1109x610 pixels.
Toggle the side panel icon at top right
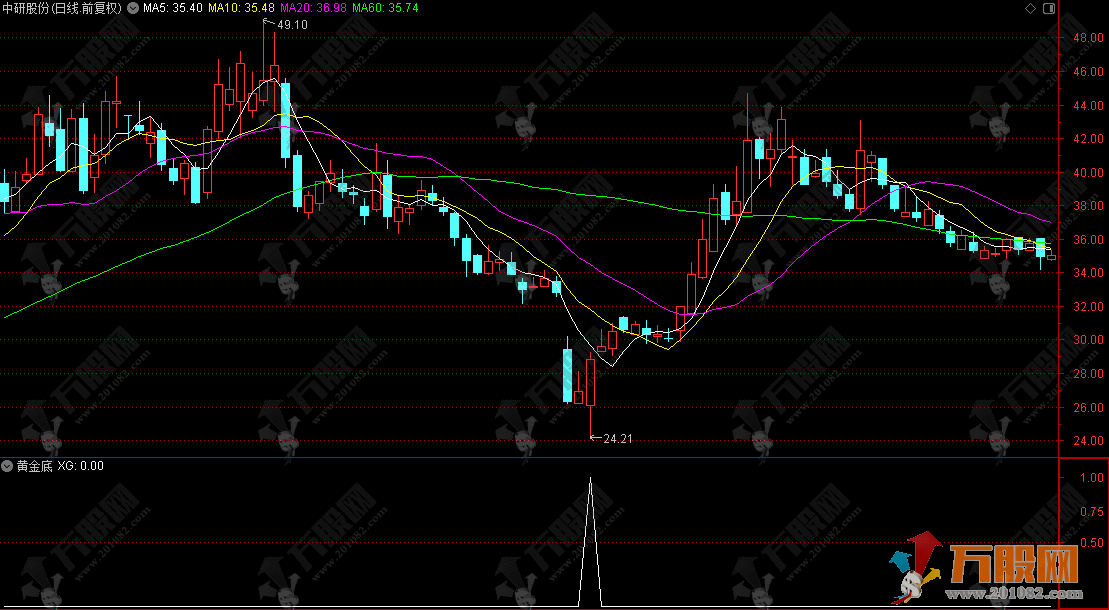click(x=1048, y=8)
